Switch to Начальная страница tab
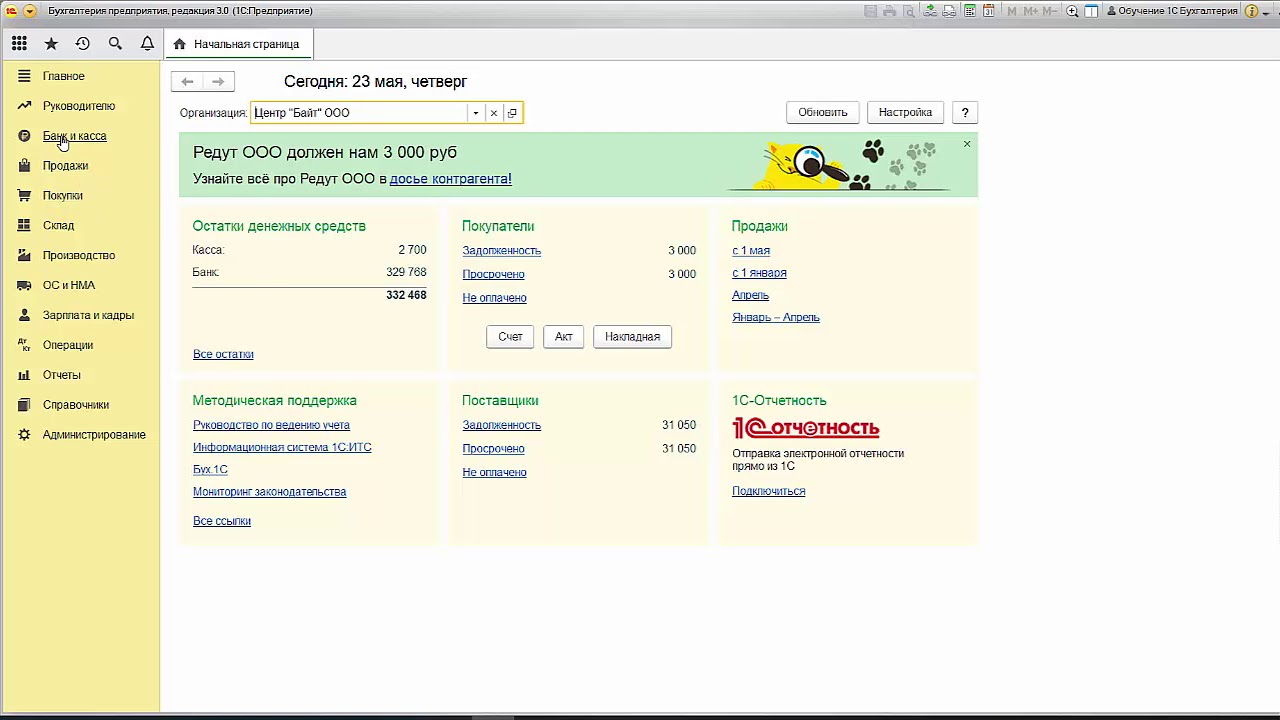Screen dimensions: 1280x720 238,44
